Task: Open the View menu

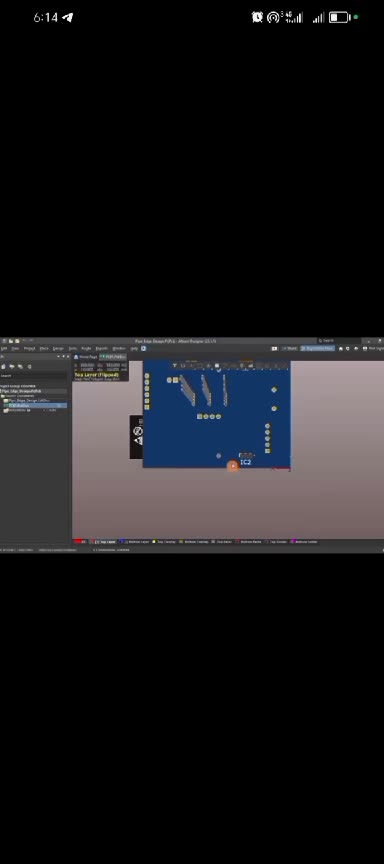Action: click(15, 348)
